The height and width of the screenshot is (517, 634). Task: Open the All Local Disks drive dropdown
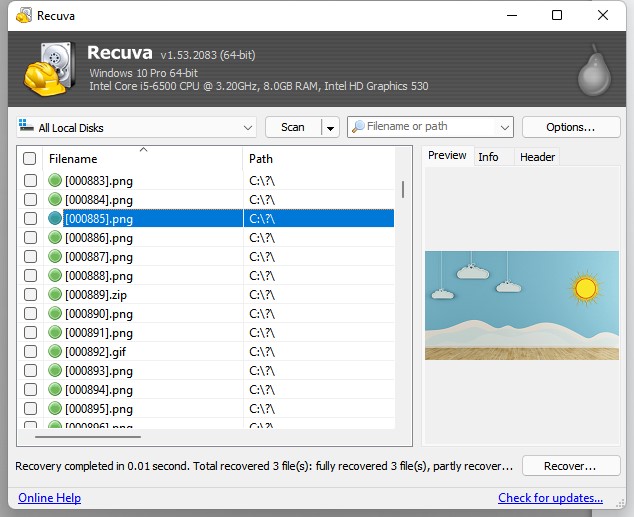pyautogui.click(x=136, y=127)
